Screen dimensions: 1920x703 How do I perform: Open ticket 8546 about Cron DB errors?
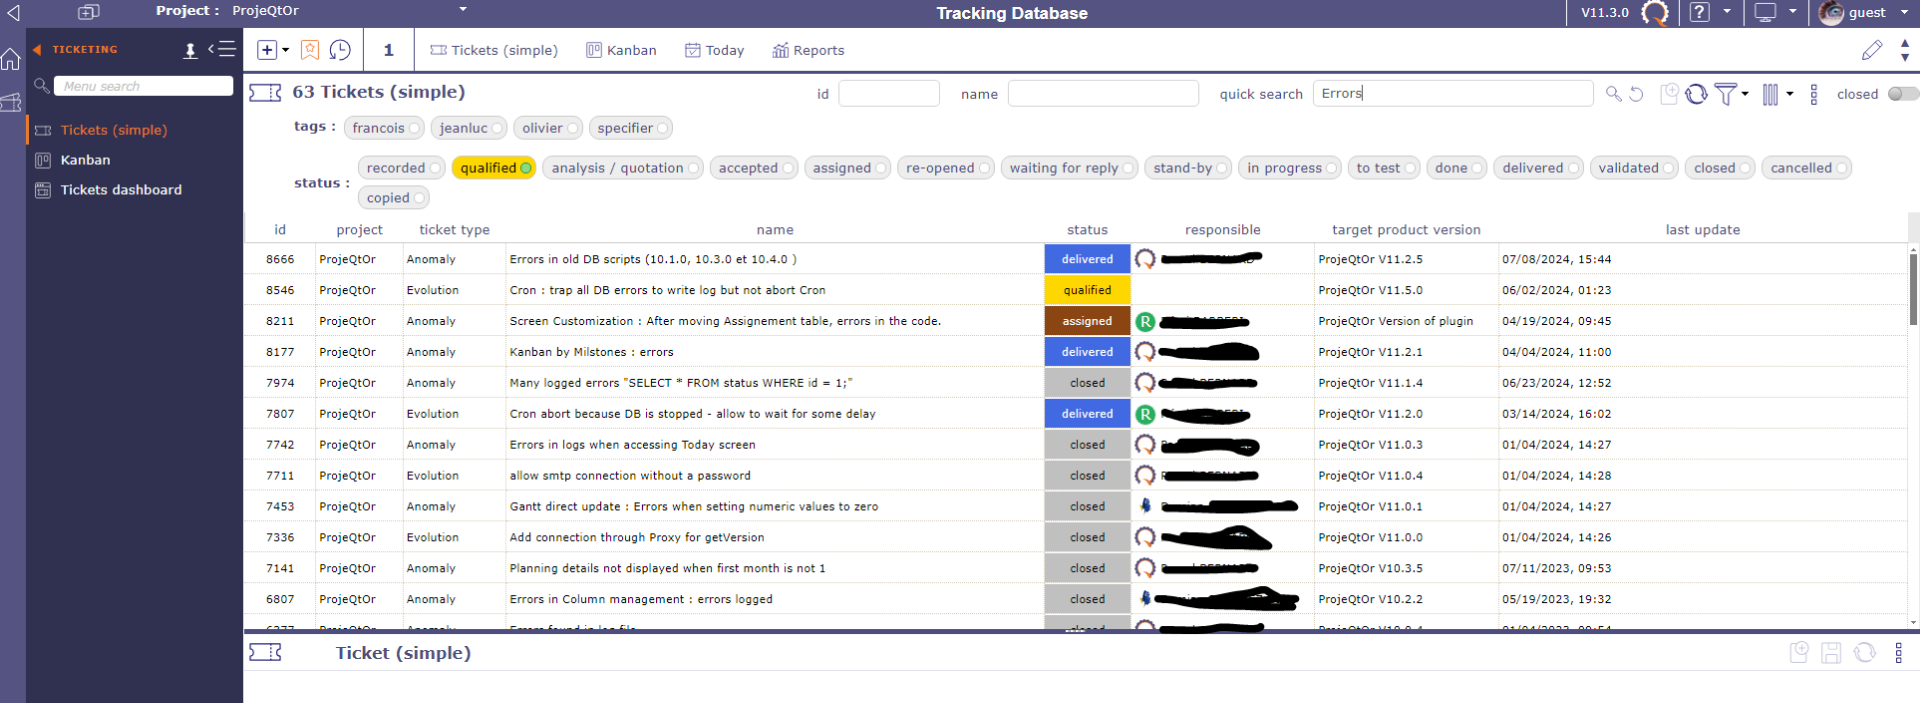[x=667, y=290]
